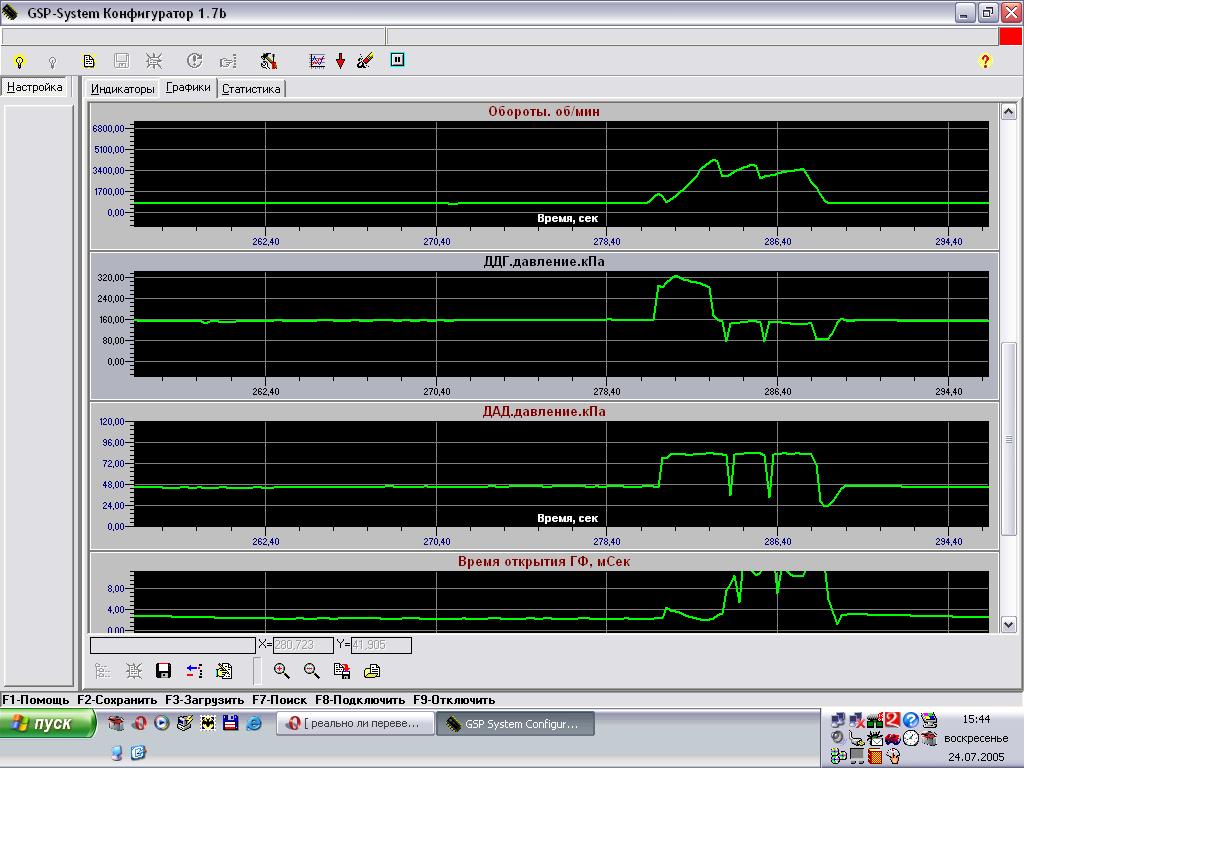This screenshot has height=868, width=1228.
Task: Zoom in with the plus magnifier icon
Action: (281, 671)
